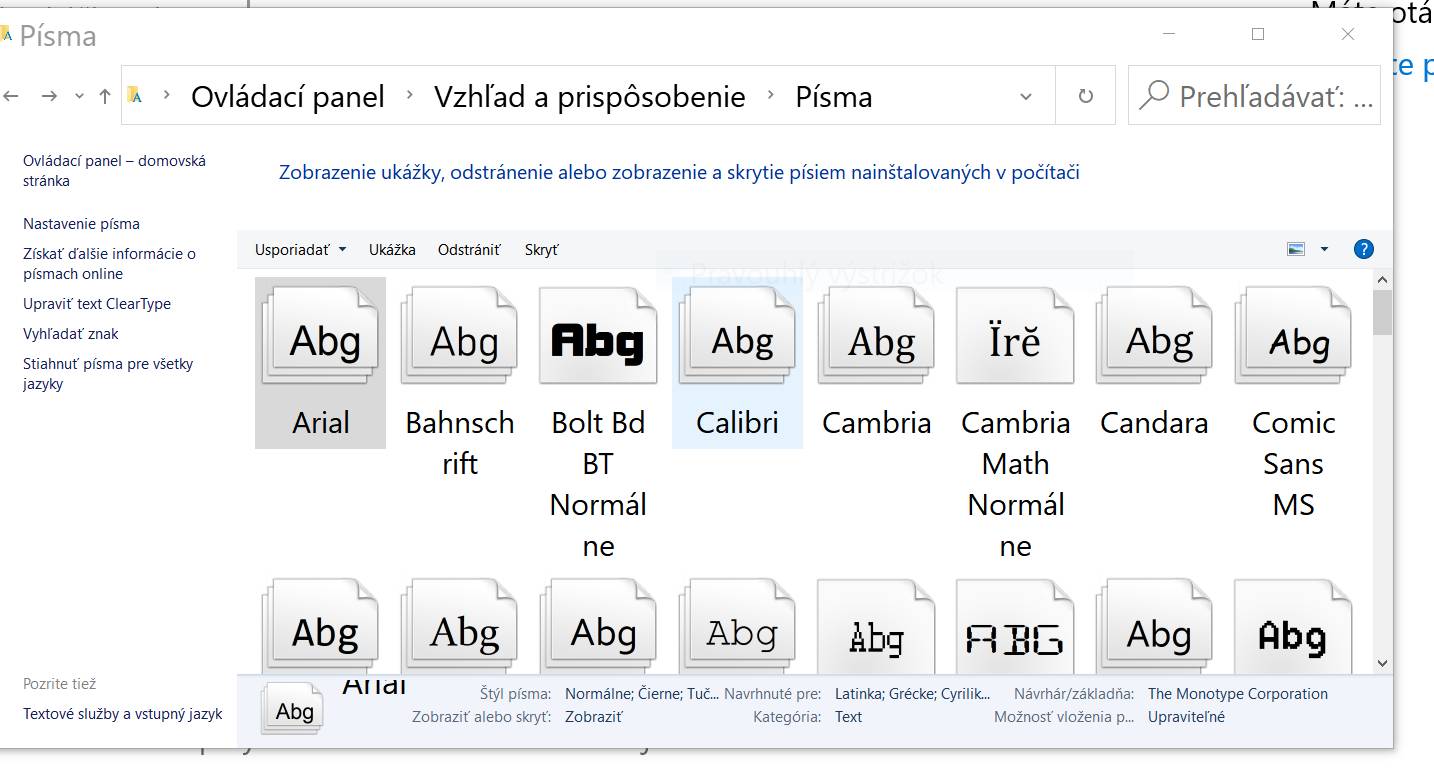Image resolution: width=1434 pixels, height=775 pixels.
Task: Go up one level with up arrow
Action: pos(105,96)
